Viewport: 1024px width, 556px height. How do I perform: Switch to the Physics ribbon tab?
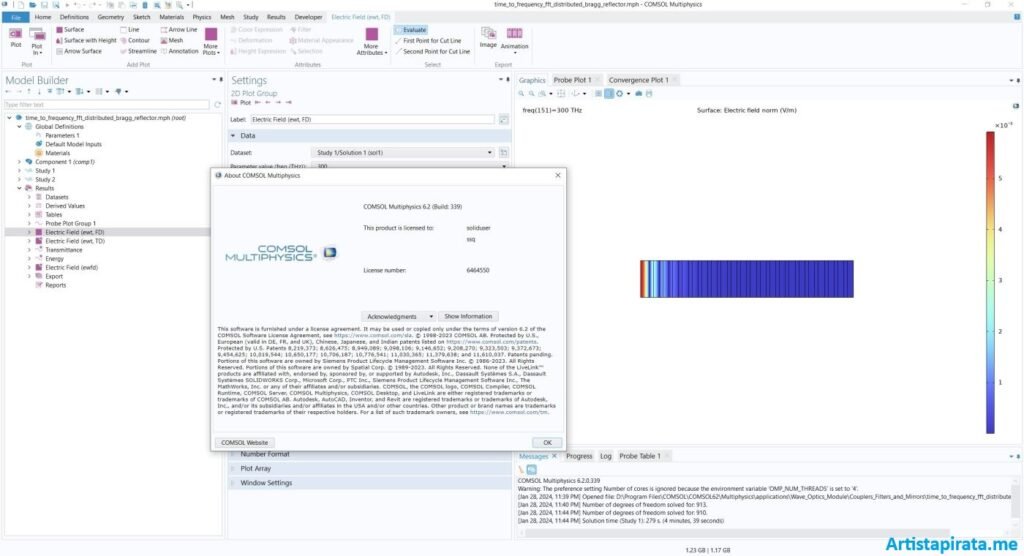coord(201,17)
